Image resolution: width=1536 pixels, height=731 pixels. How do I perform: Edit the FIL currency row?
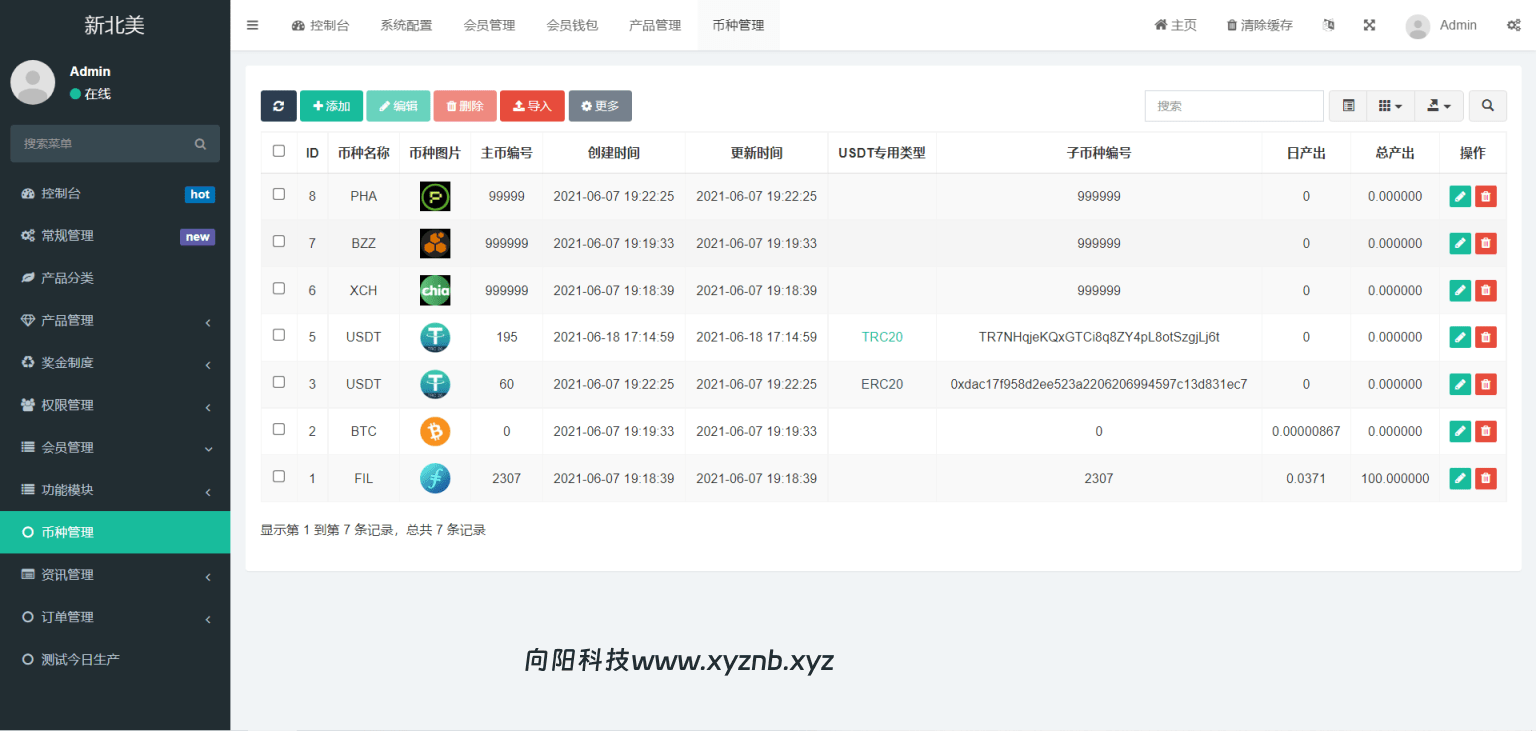click(1459, 478)
